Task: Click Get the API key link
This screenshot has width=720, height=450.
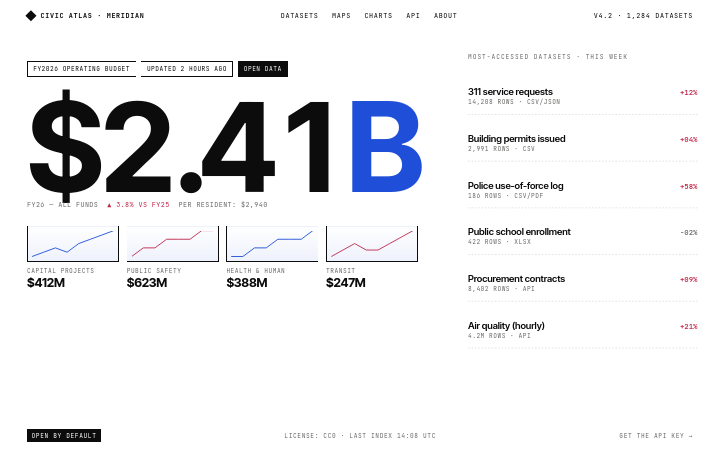Action: [x=656, y=435]
